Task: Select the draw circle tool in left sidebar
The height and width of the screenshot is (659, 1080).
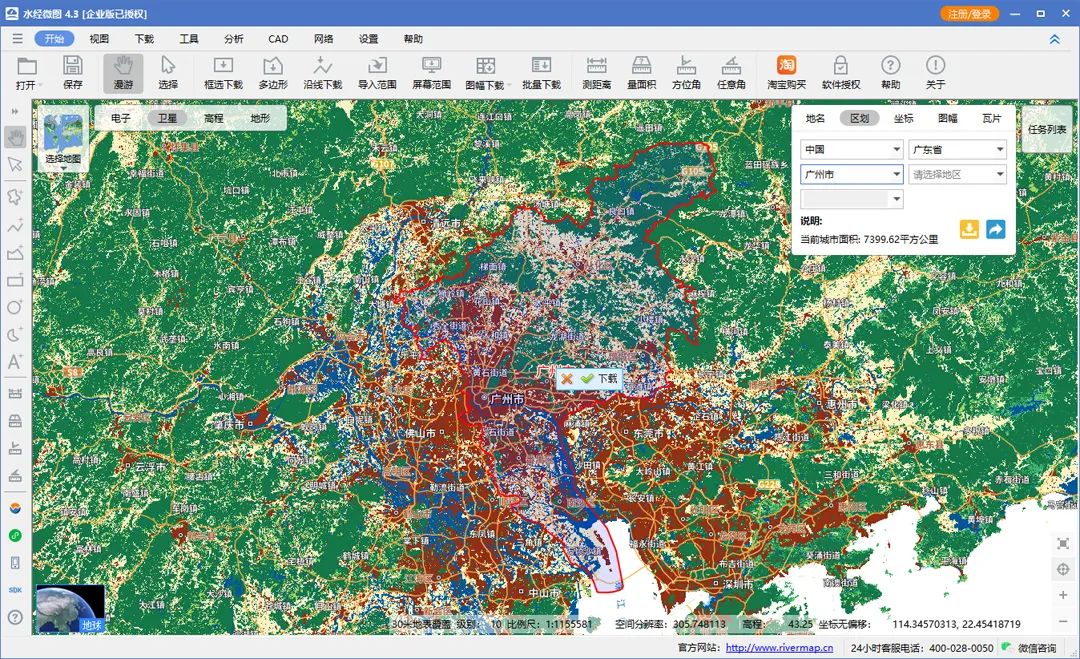Action: (x=15, y=307)
